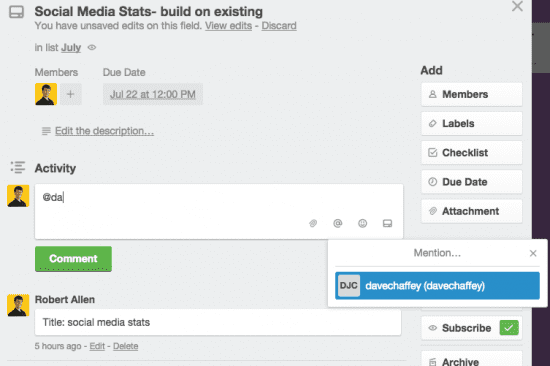
Task: Click the attachment paperclip icon in comment box
Action: pyautogui.click(x=313, y=223)
